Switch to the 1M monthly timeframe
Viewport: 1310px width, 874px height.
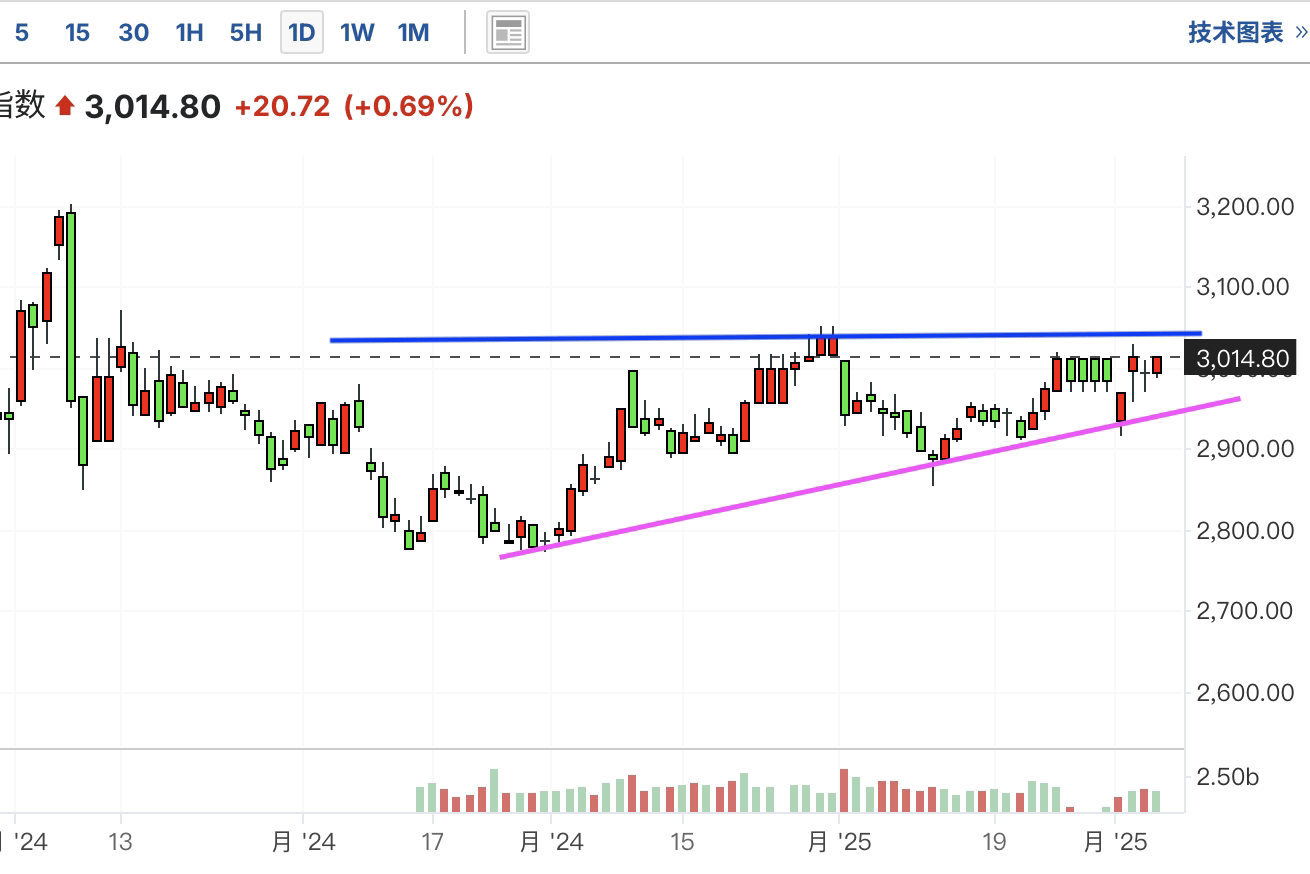tap(413, 33)
